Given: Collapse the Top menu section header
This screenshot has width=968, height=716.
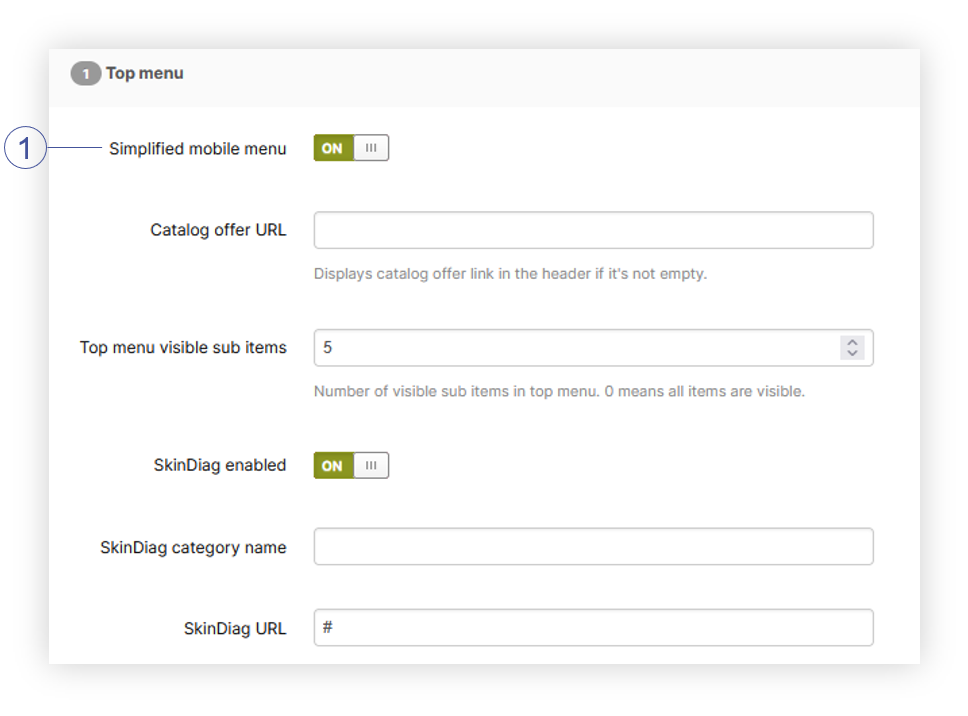Looking at the screenshot, I should click(x=146, y=74).
